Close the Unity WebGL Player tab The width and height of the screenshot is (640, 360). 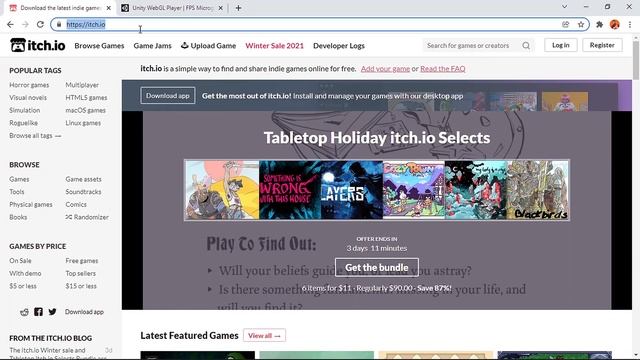(x=221, y=8)
